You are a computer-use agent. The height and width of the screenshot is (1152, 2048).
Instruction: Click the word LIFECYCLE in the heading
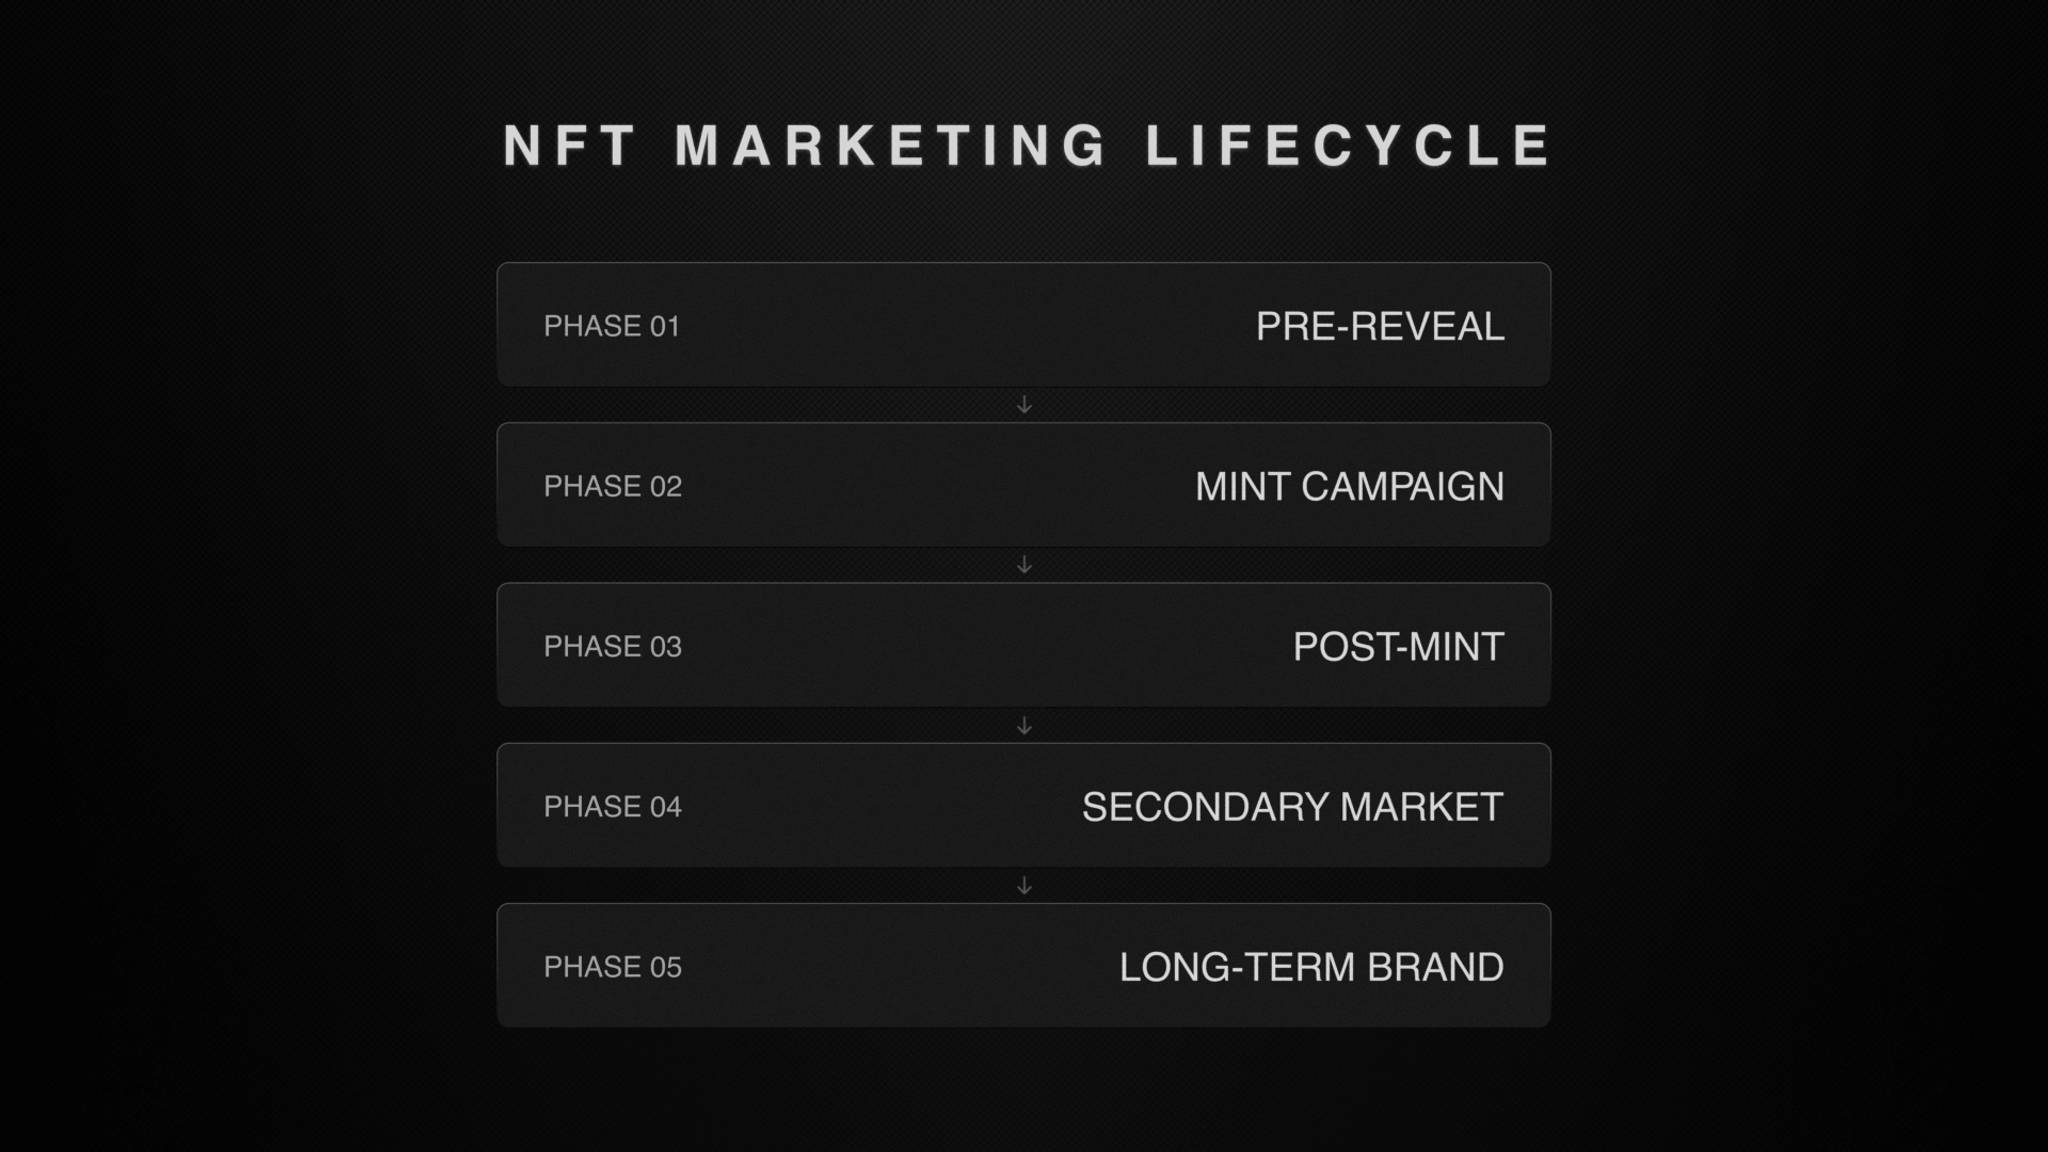pyautogui.click(x=1348, y=146)
